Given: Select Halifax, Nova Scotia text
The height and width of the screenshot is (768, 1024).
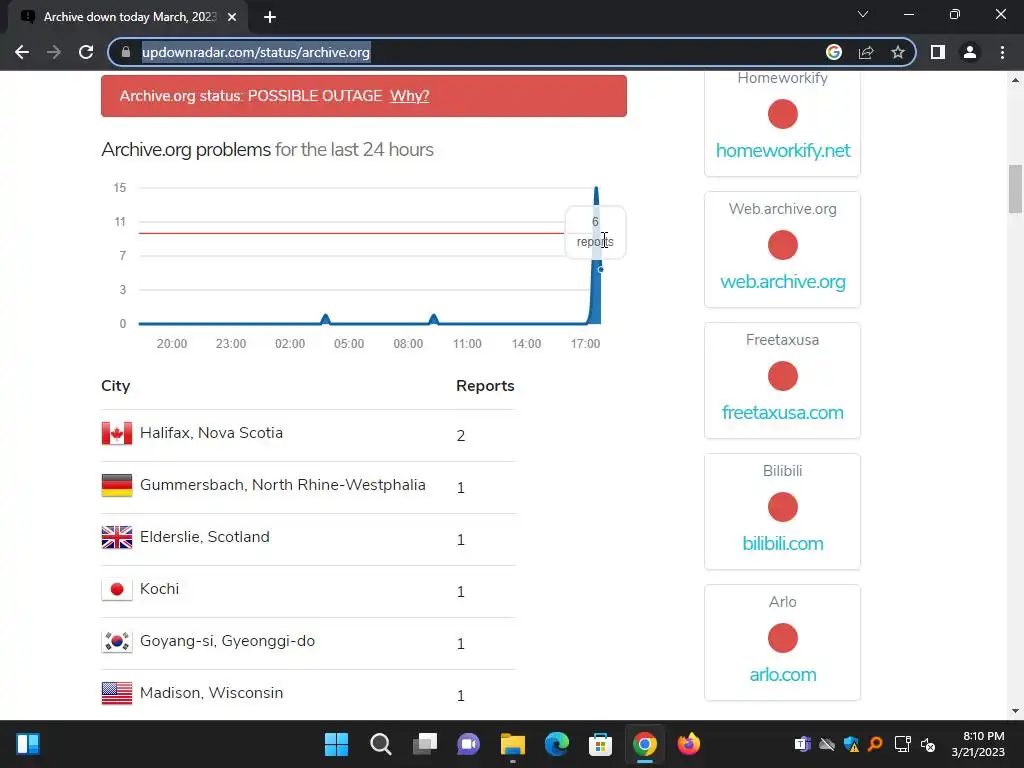Looking at the screenshot, I should pos(212,433).
